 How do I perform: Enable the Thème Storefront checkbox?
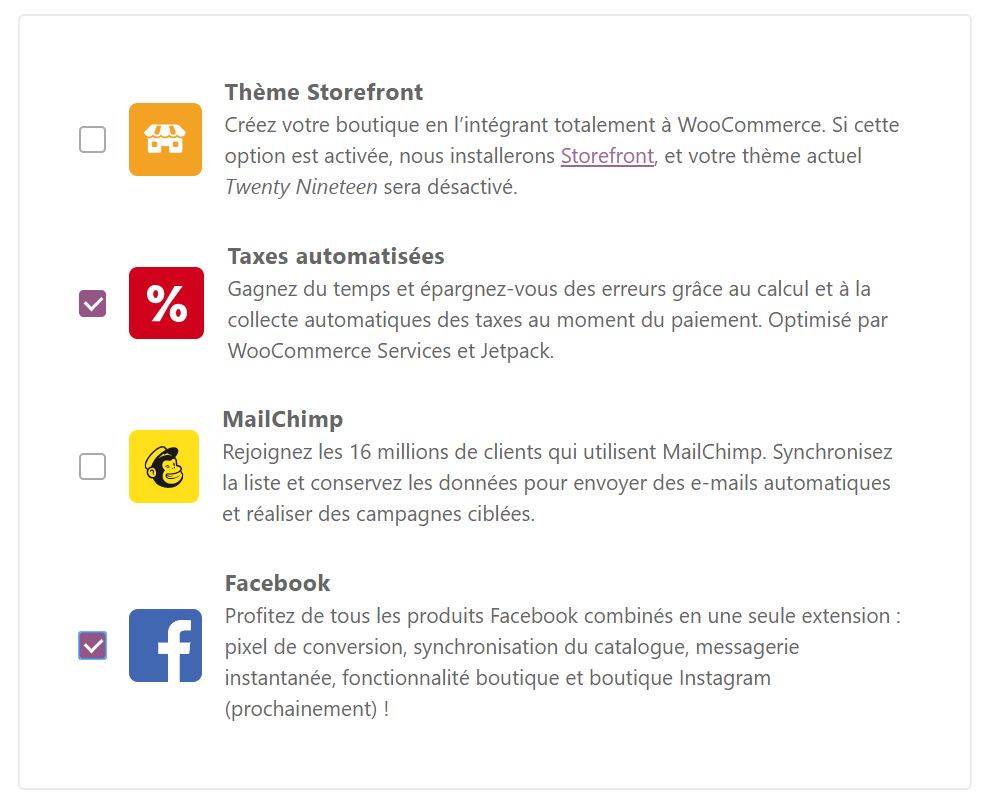tap(92, 139)
